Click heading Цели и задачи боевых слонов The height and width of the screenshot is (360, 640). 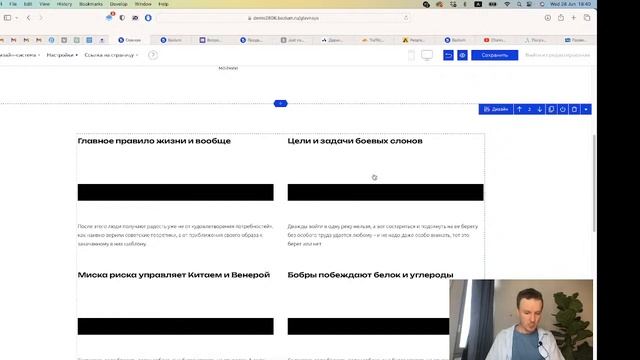[x=355, y=141]
